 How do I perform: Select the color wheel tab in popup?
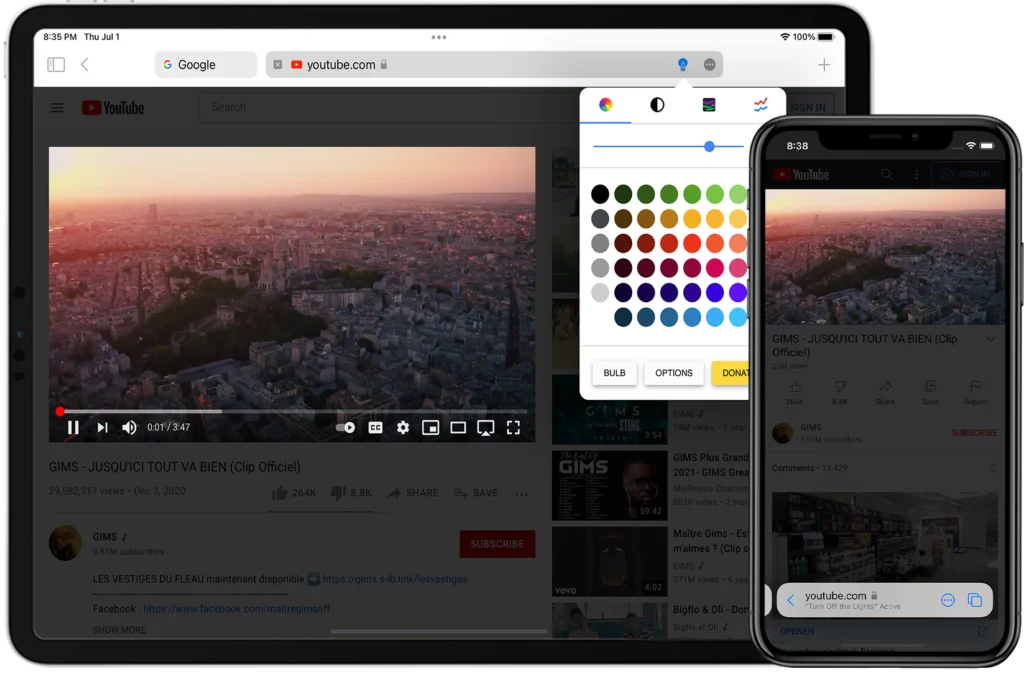605,105
